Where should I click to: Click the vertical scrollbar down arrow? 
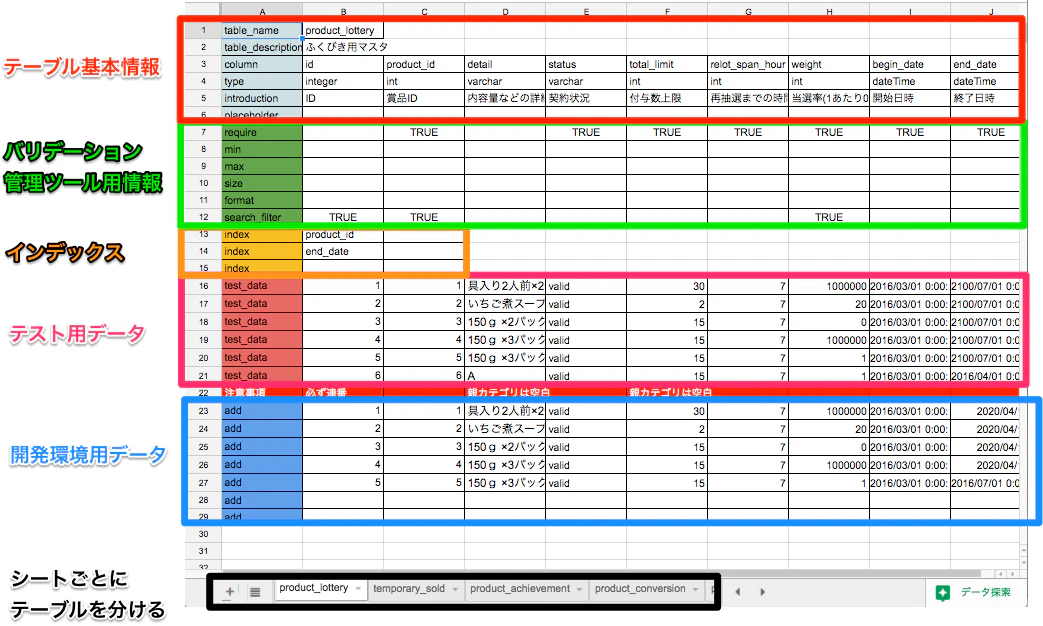pos(1023,563)
